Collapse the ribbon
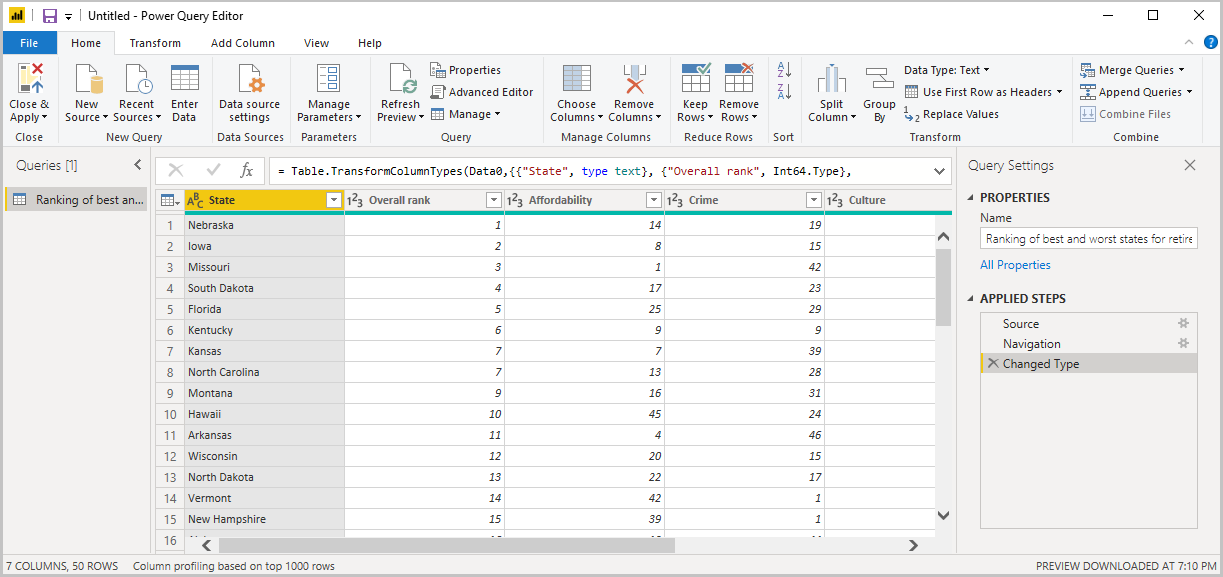Viewport: 1223px width, 577px height. (x=1188, y=42)
